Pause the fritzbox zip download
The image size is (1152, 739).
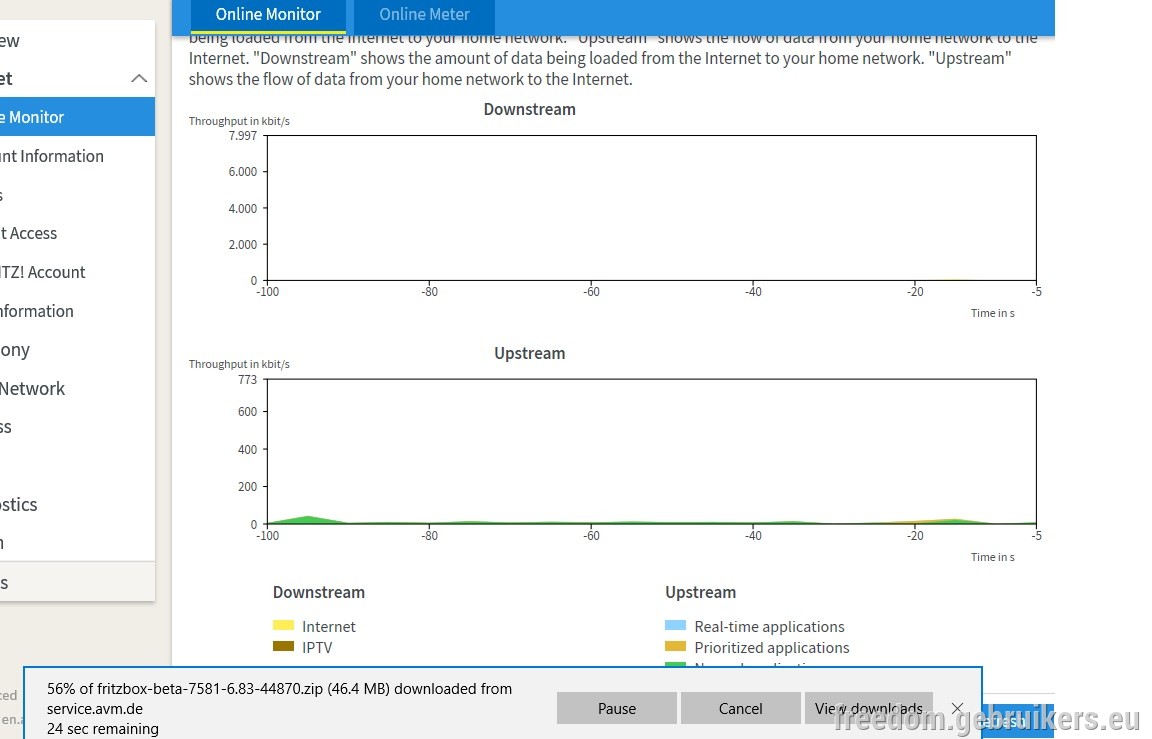click(x=616, y=708)
